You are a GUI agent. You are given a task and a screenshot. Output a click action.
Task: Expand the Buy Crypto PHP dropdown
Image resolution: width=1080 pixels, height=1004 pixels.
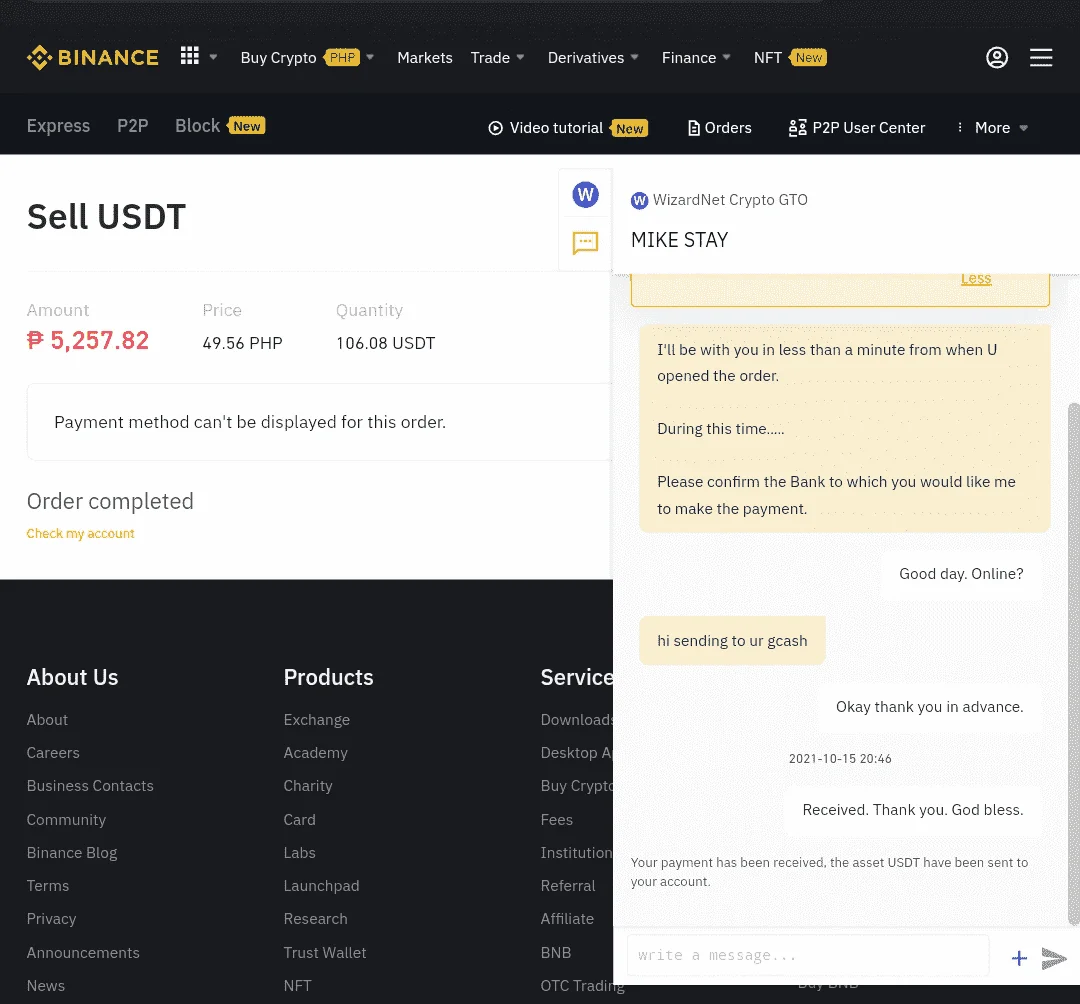tap(370, 57)
